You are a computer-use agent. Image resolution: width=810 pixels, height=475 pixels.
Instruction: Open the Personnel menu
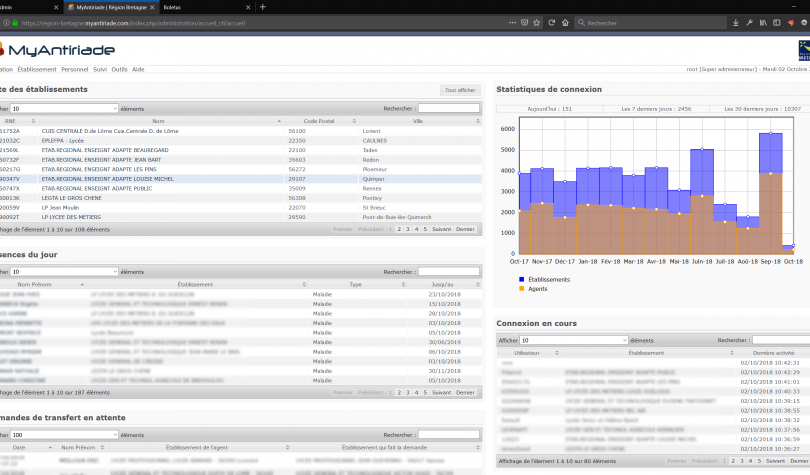[74, 69]
